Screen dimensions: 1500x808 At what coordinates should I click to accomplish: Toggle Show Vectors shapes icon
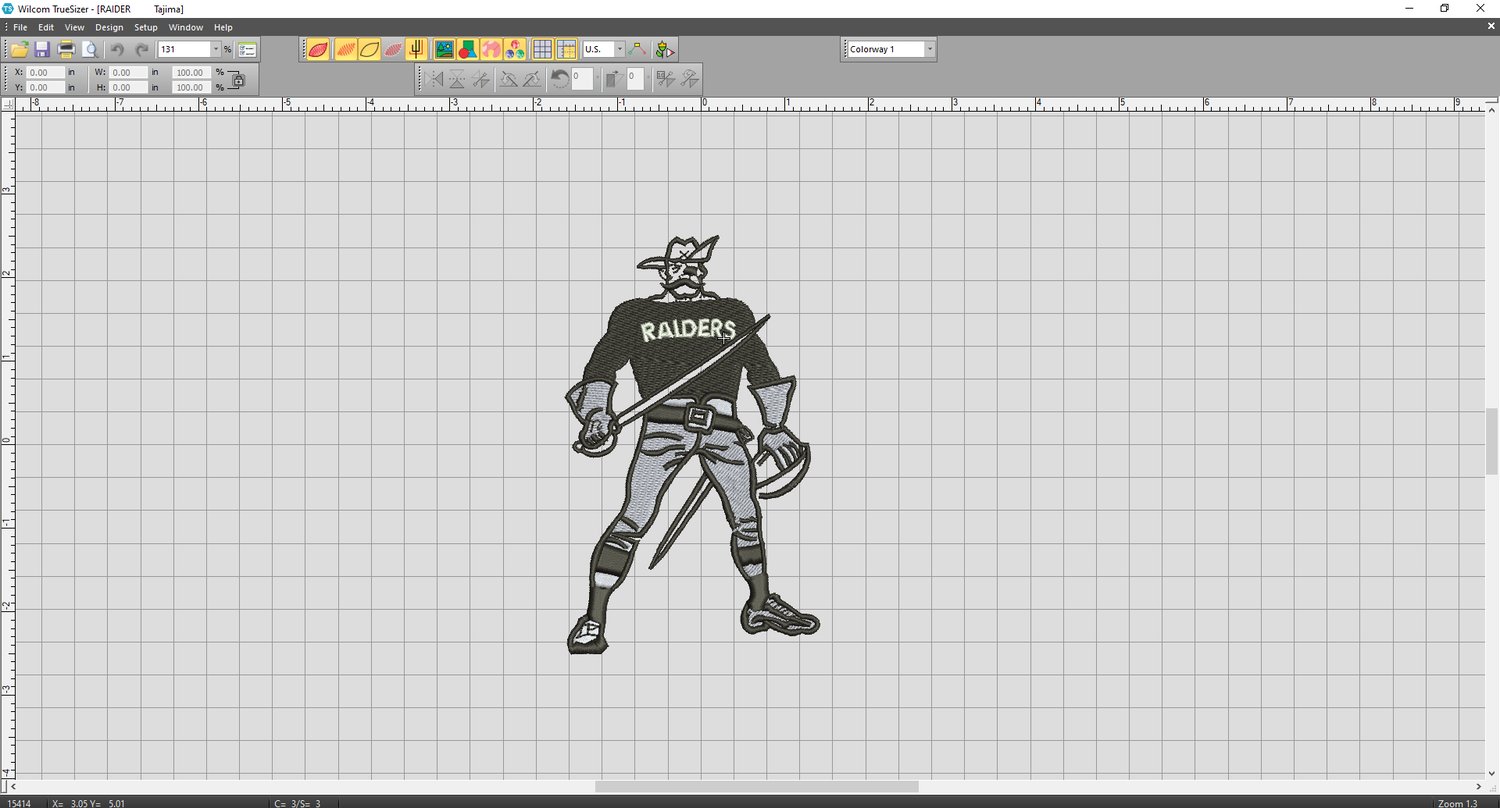467,49
